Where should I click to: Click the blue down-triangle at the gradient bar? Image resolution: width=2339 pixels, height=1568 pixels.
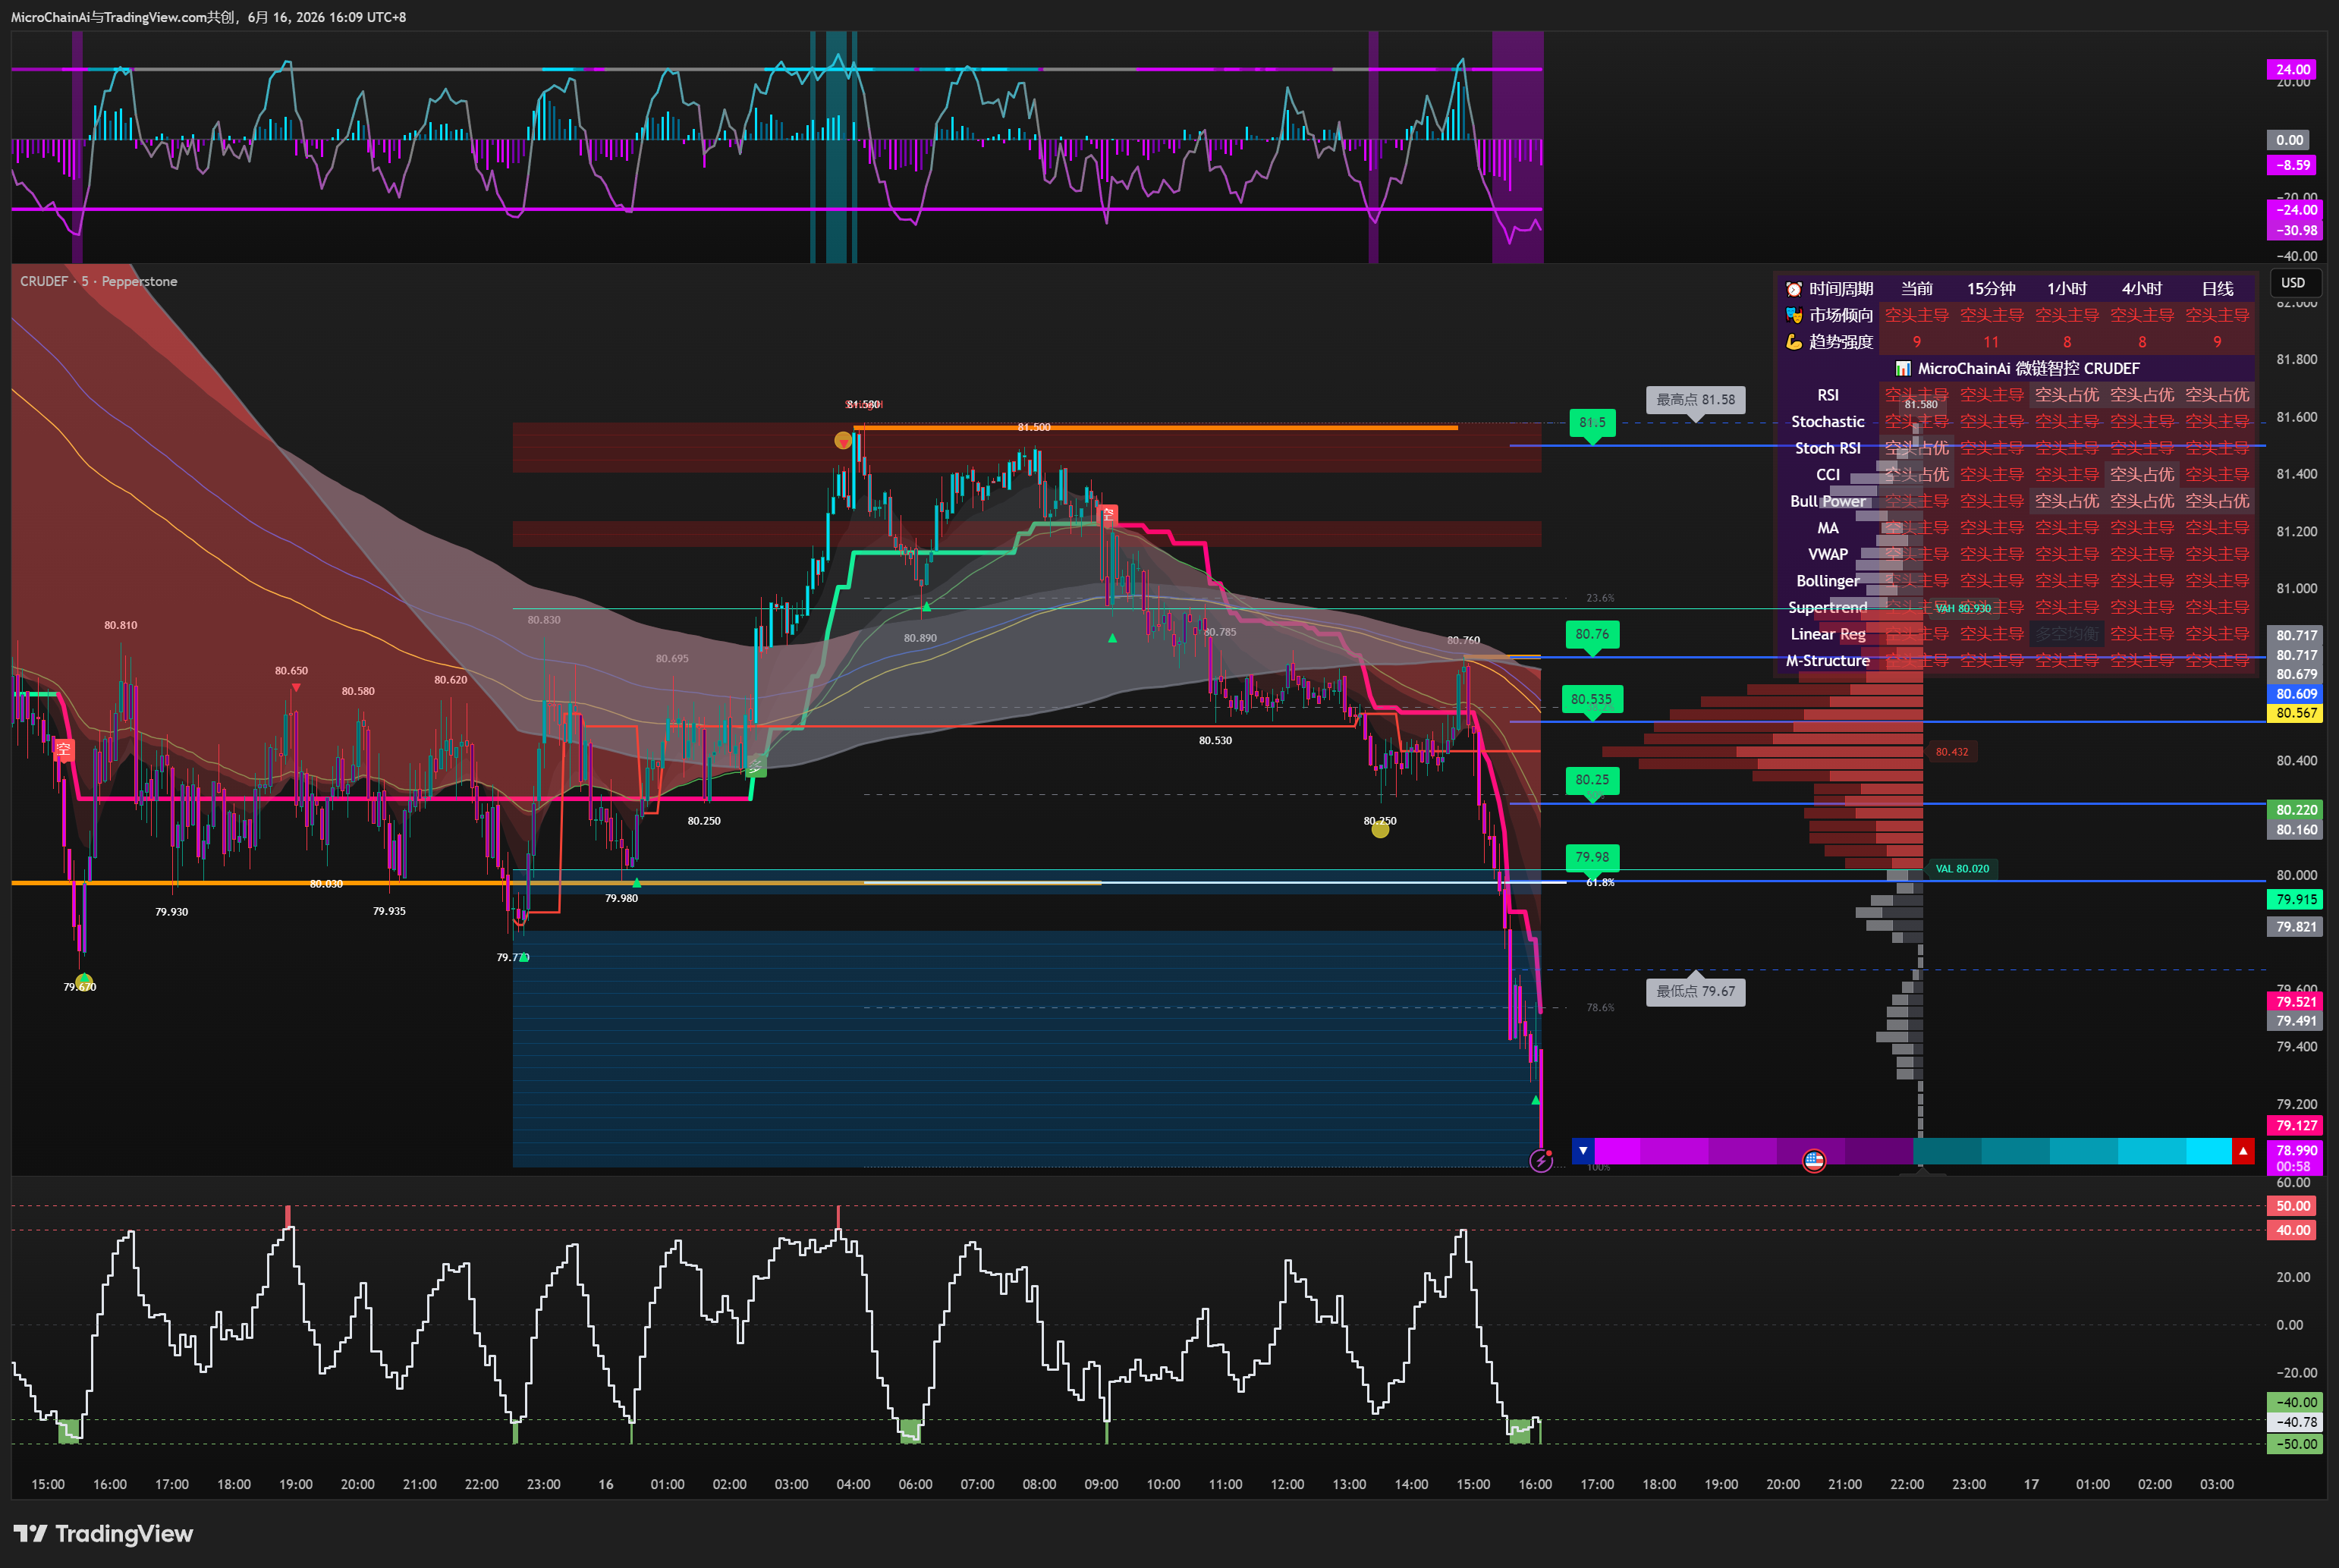pyautogui.click(x=1583, y=1151)
